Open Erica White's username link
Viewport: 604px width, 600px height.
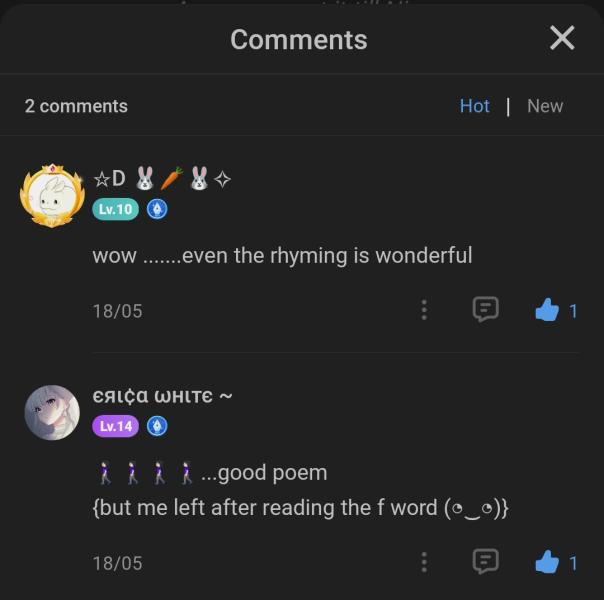(162, 396)
